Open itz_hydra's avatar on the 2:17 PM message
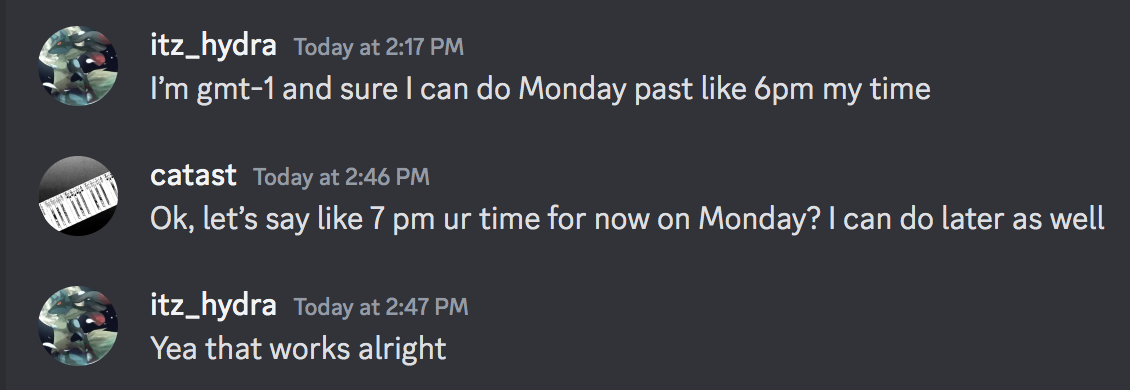The width and height of the screenshot is (1130, 390). [78, 66]
